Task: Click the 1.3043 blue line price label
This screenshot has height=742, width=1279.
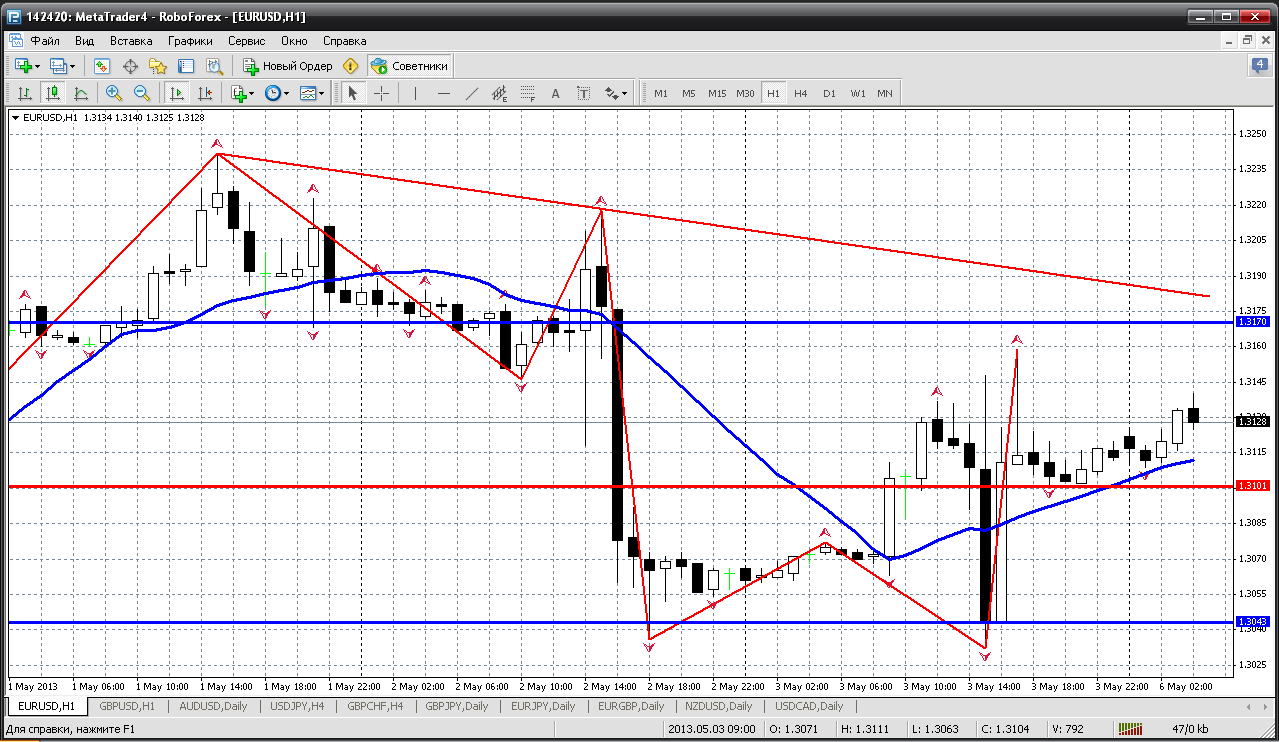Action: pyautogui.click(x=1253, y=622)
